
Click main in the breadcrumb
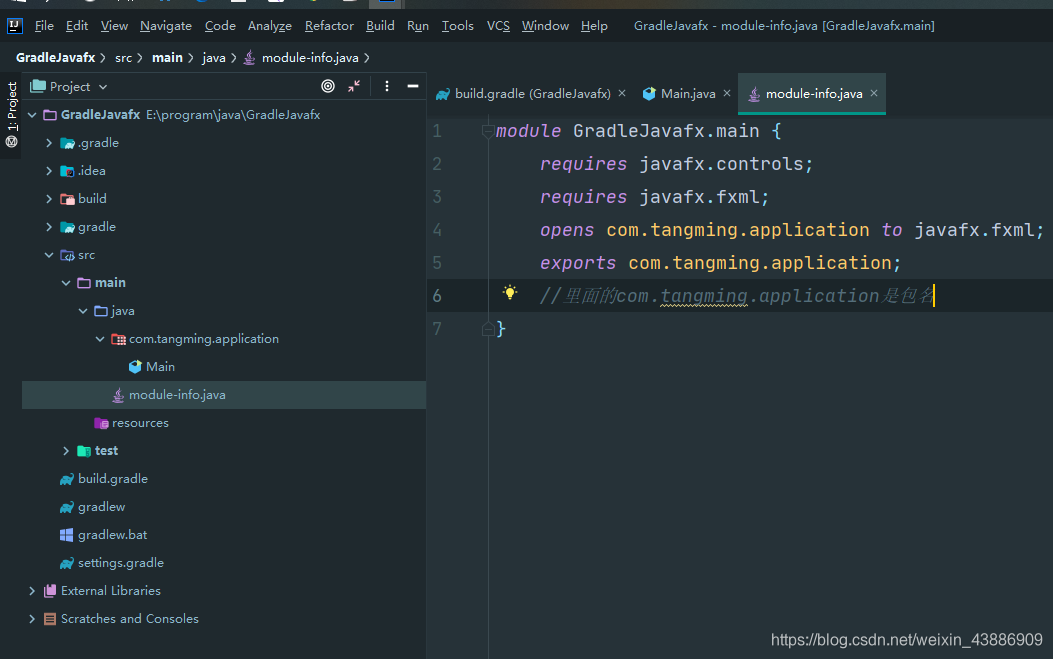point(167,58)
